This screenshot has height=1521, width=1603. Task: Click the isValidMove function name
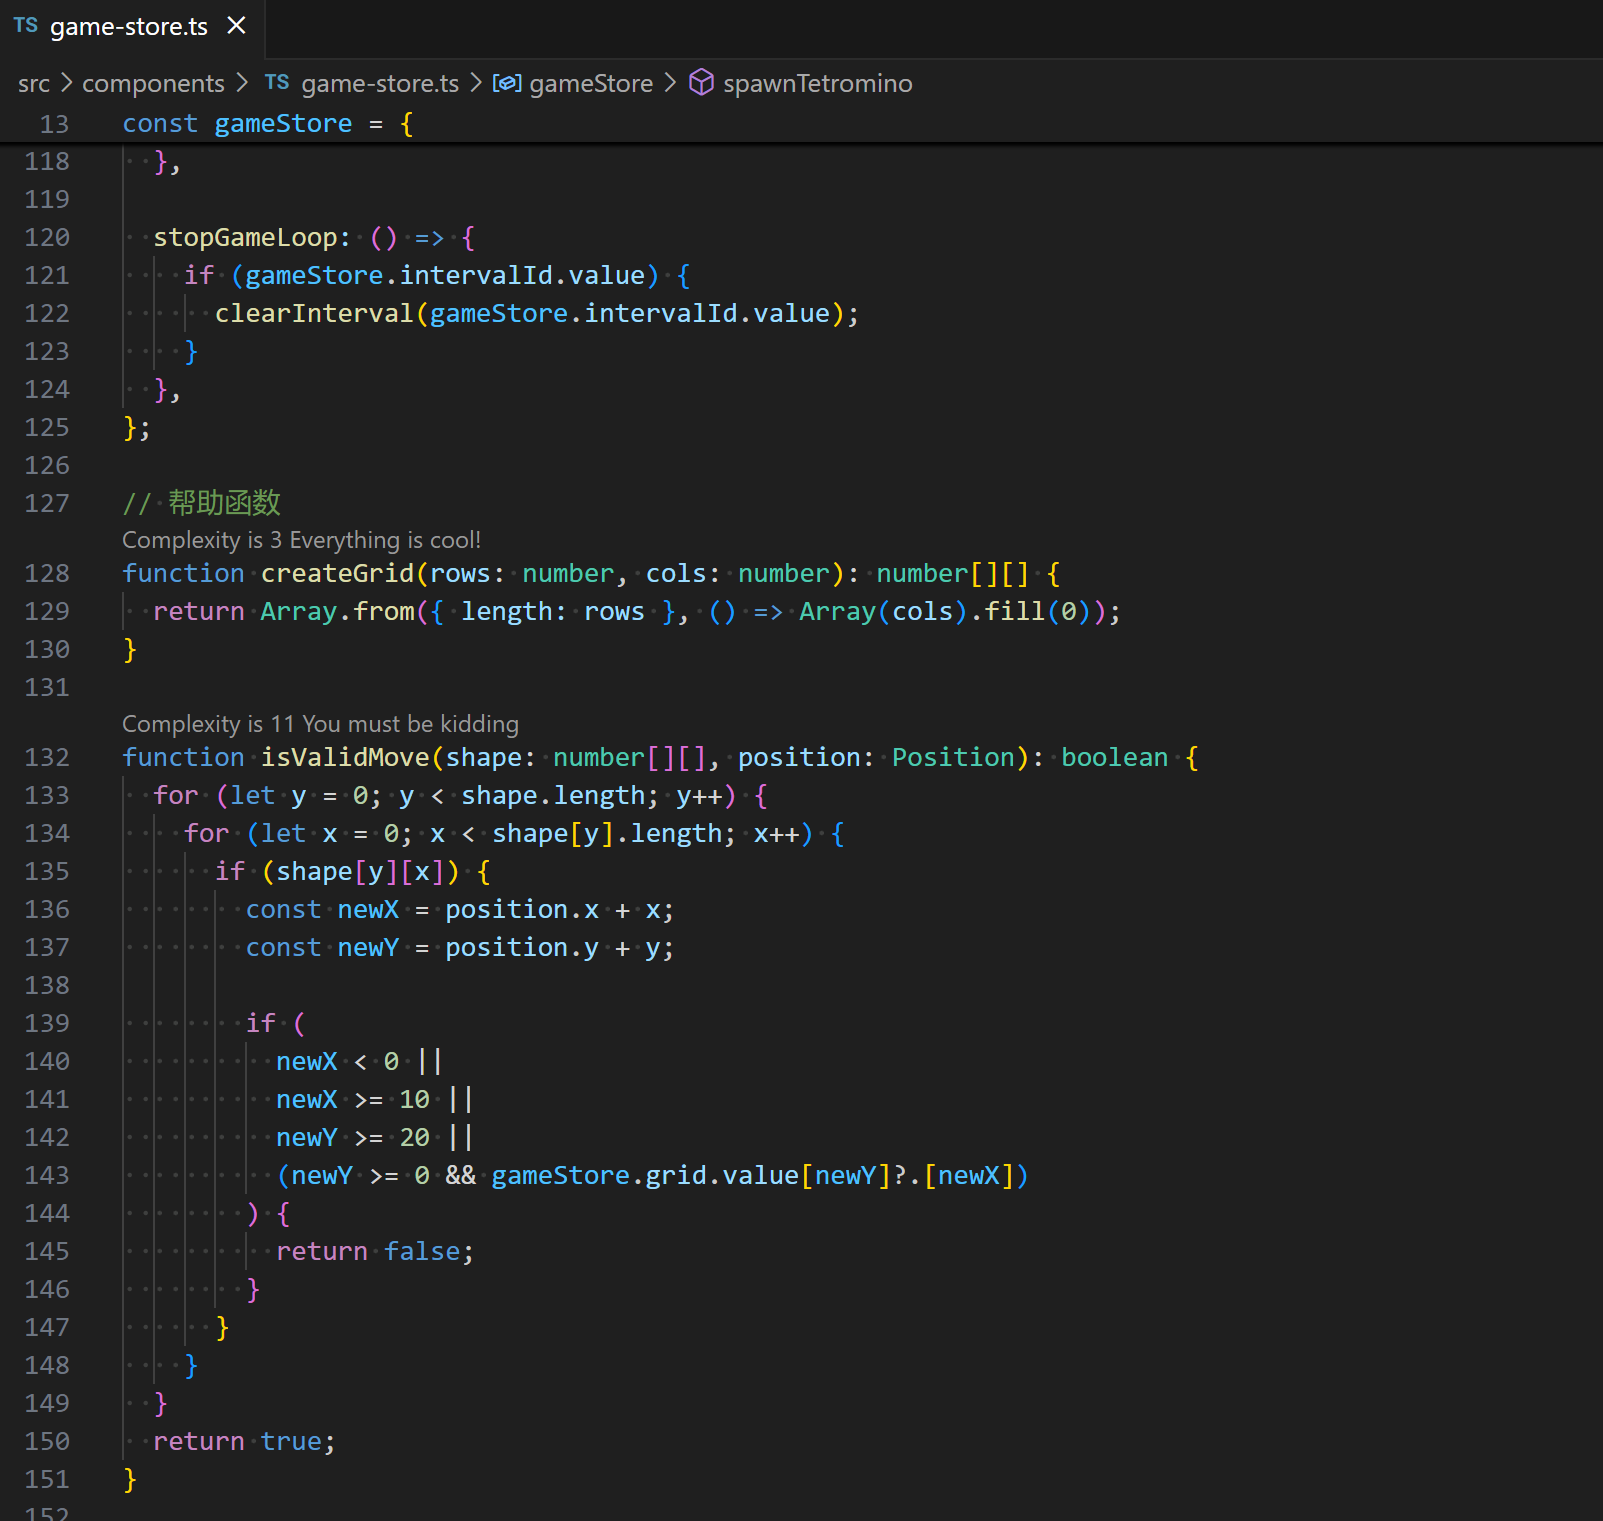pyautogui.click(x=345, y=758)
